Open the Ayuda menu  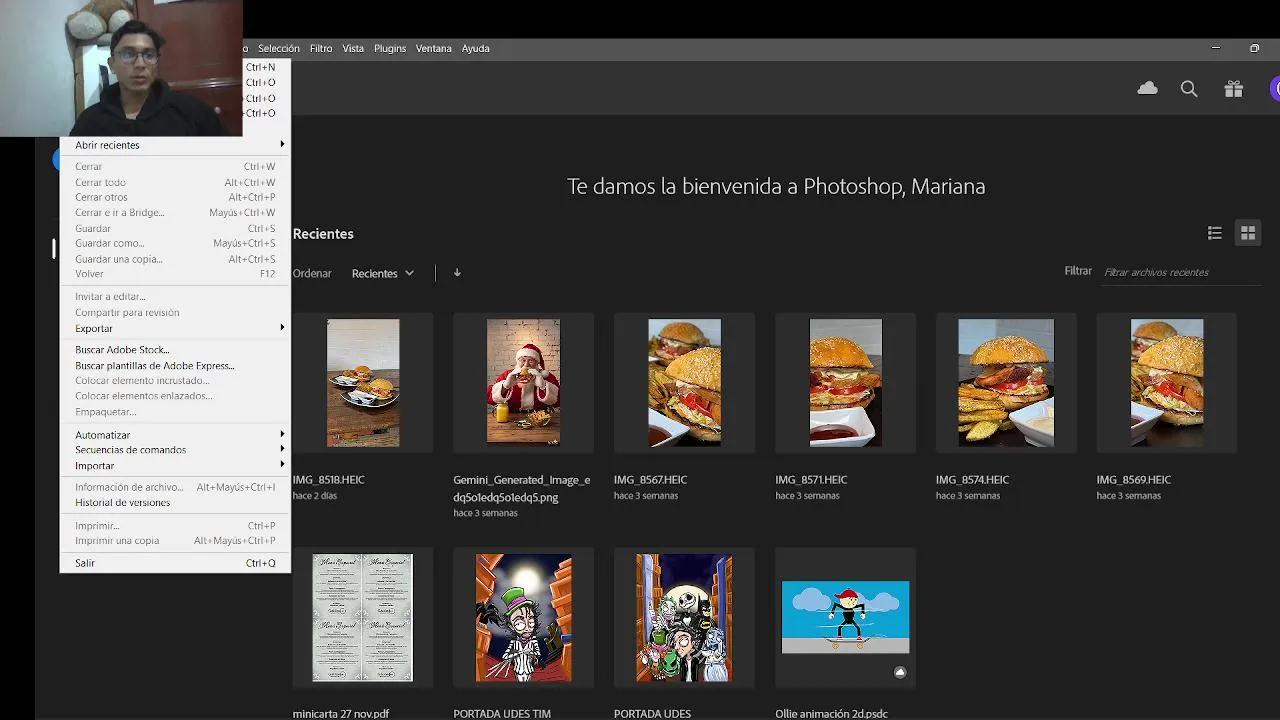click(x=475, y=48)
